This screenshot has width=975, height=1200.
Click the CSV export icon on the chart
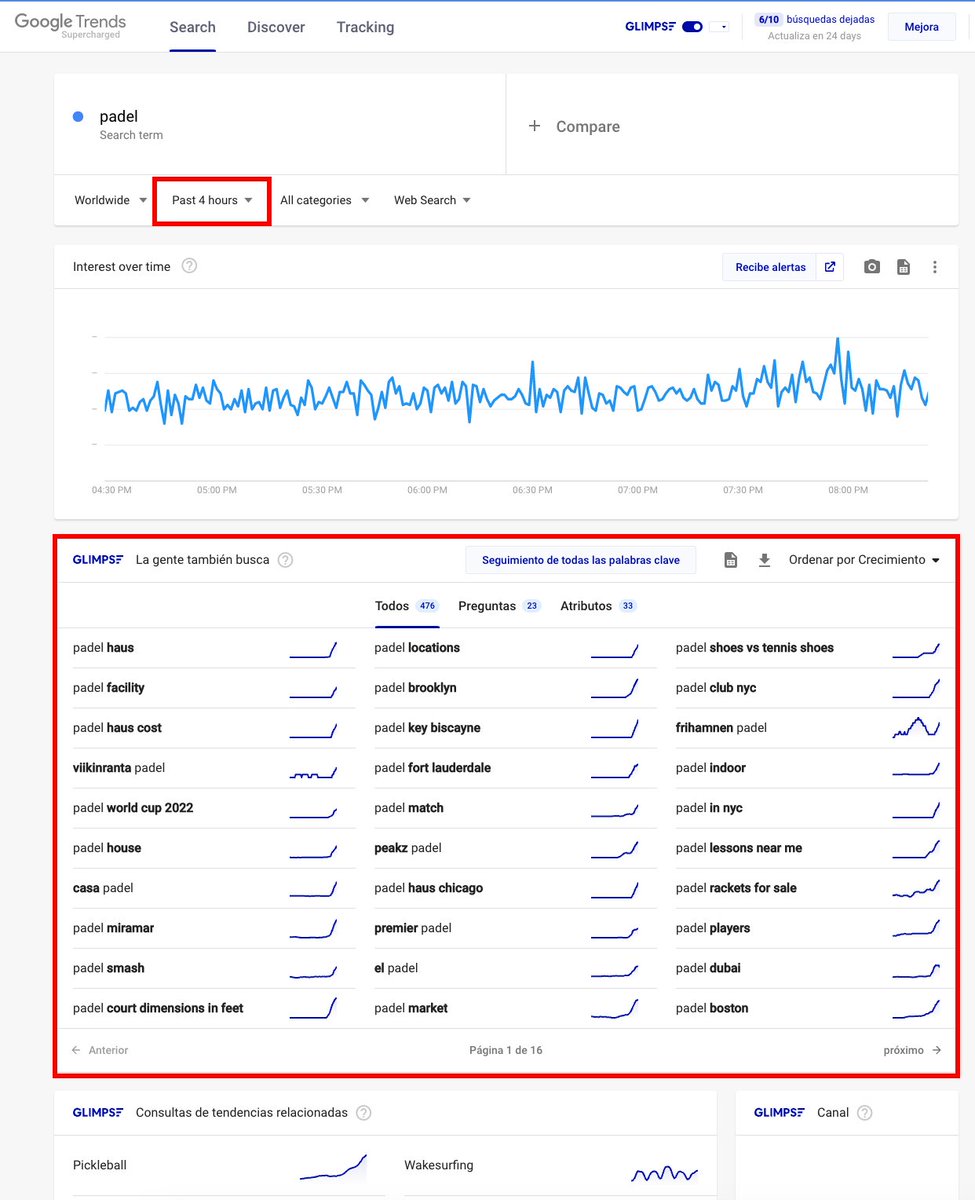[903, 267]
